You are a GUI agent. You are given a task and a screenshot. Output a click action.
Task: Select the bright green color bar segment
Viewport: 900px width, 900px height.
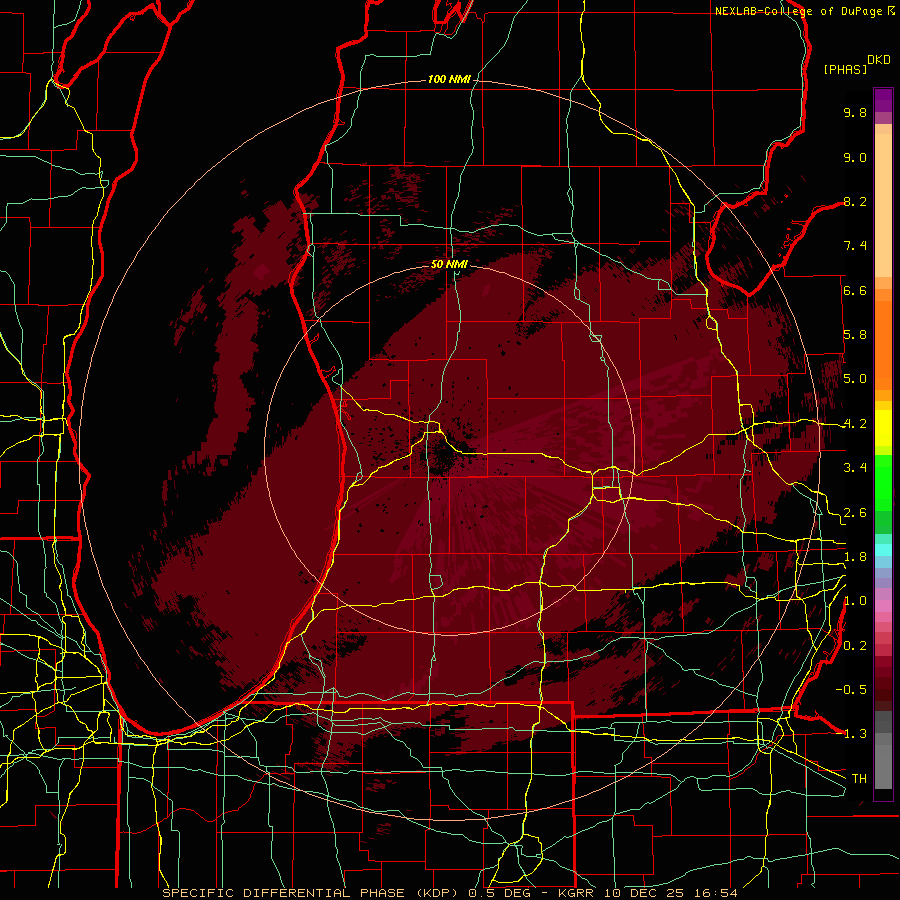[883, 484]
